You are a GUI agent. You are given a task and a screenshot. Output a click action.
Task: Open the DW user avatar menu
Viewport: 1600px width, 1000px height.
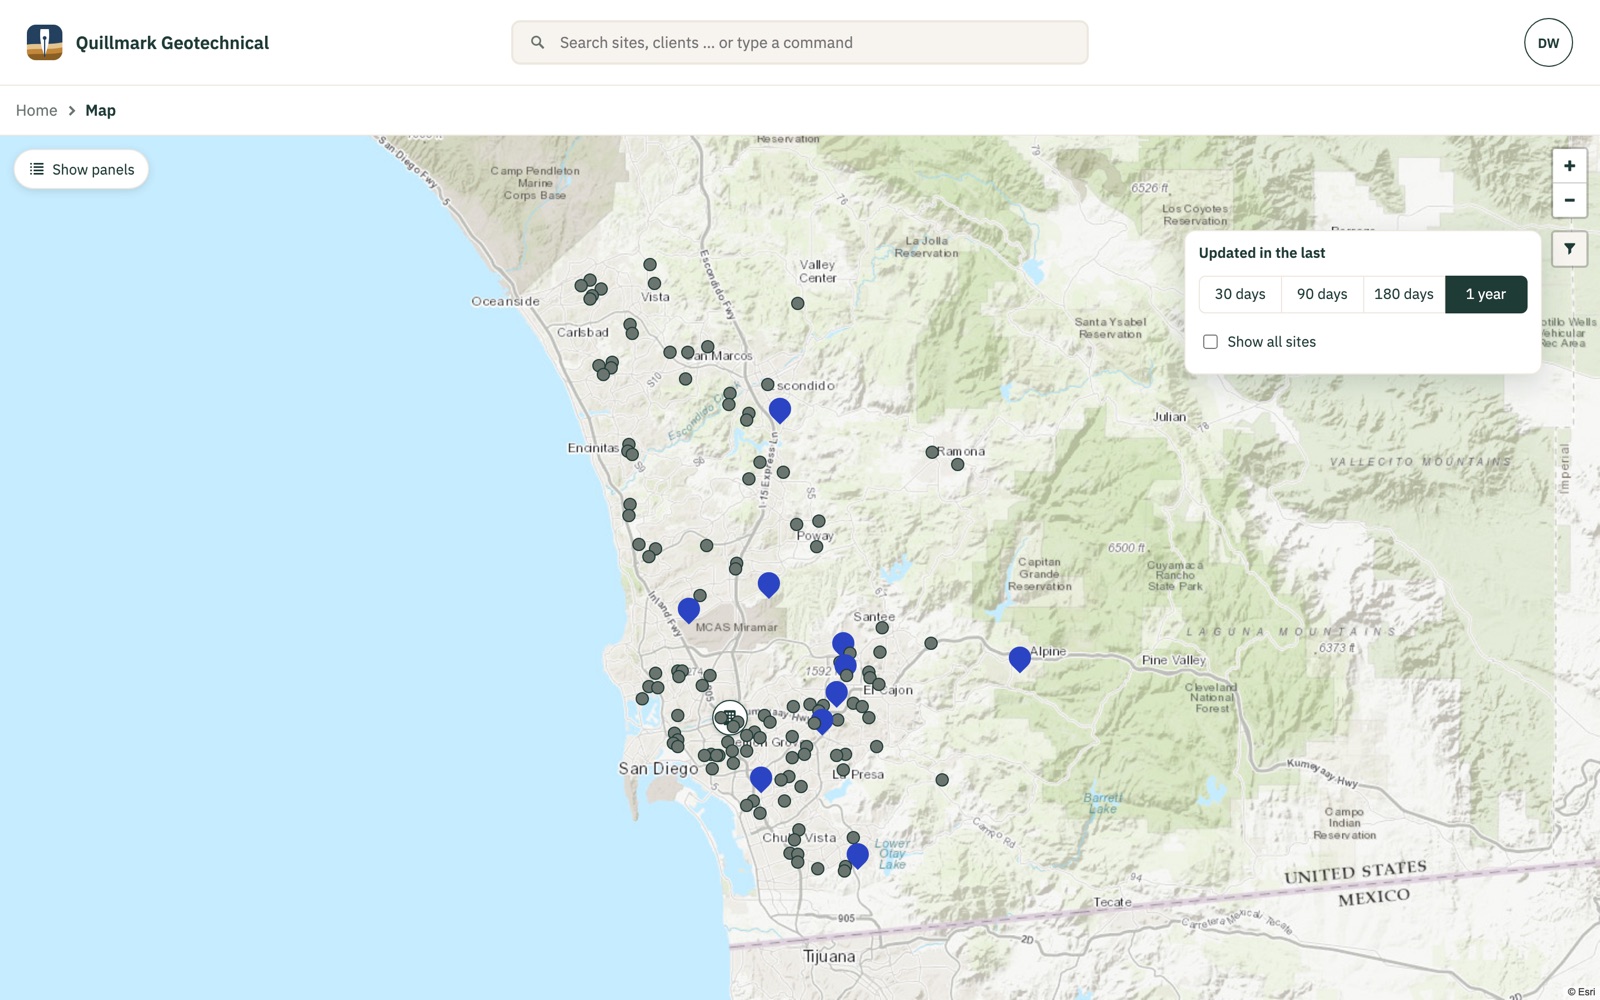pos(1548,43)
